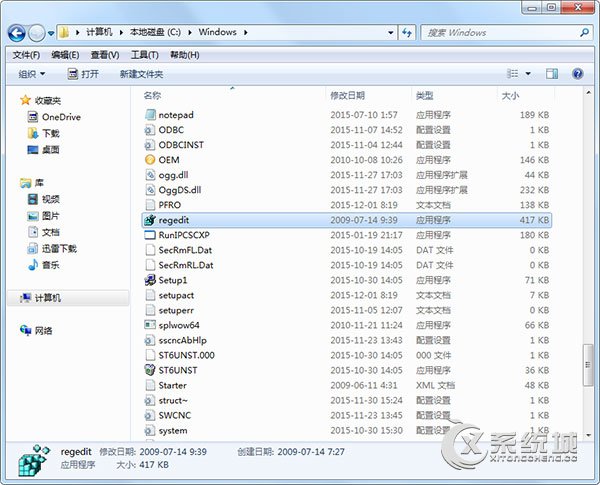Open the 工具(T) menu
The image size is (600, 485).
(x=145, y=55)
